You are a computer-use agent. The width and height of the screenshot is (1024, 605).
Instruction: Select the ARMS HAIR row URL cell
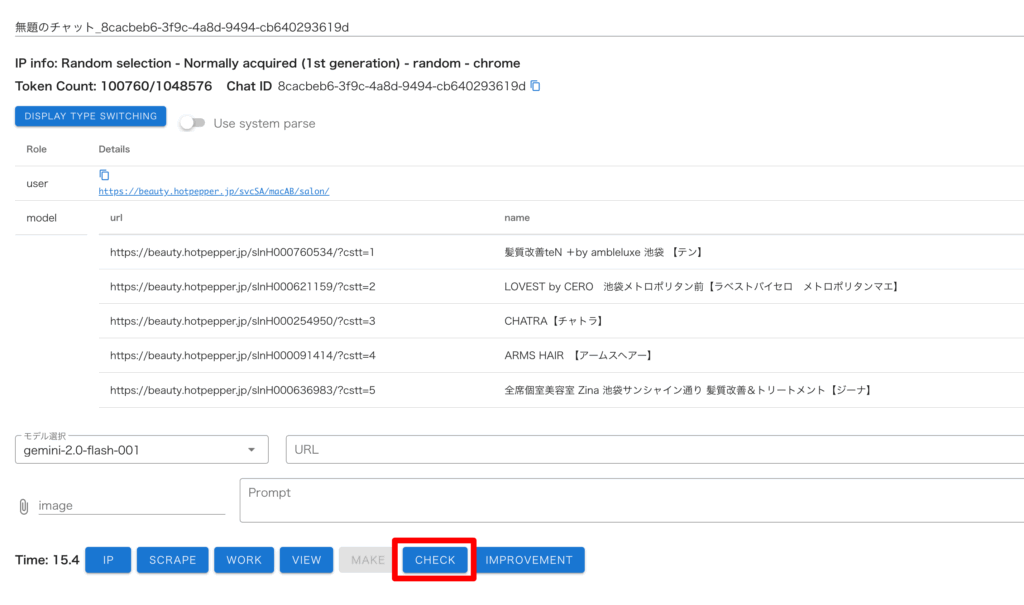point(243,355)
